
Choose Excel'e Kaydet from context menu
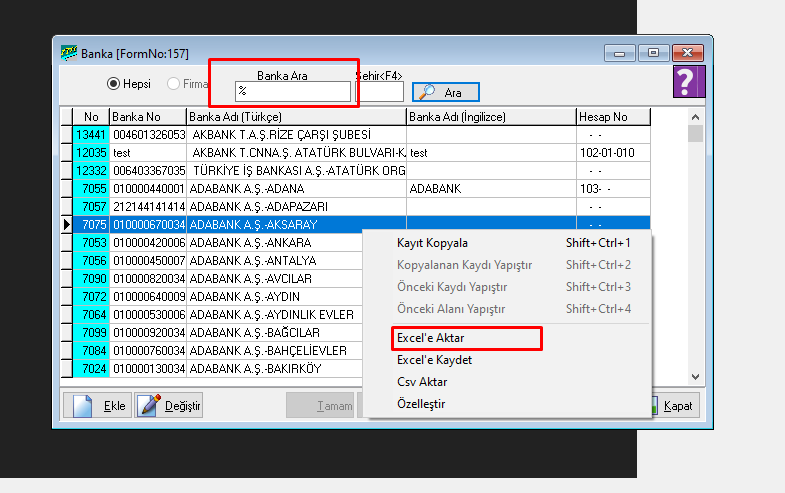coord(507,360)
